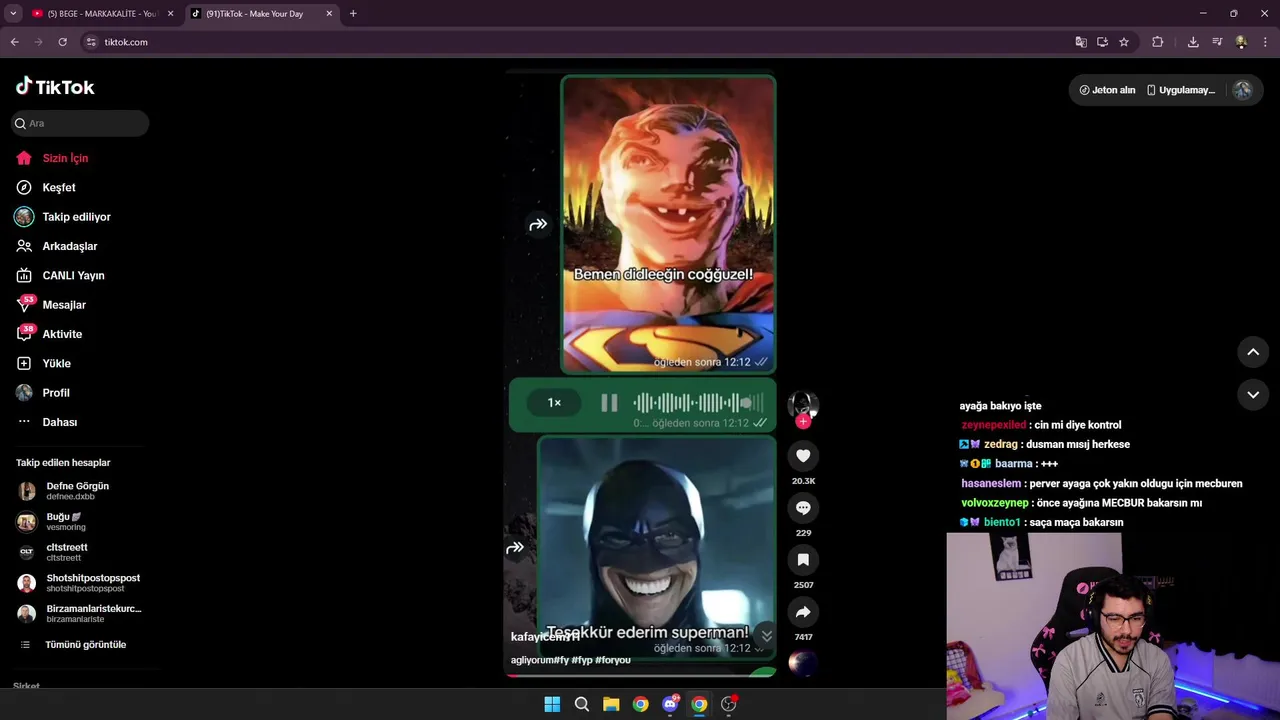Bookmark this page with star icon
Image resolution: width=1280 pixels, height=720 pixels.
click(x=1124, y=42)
